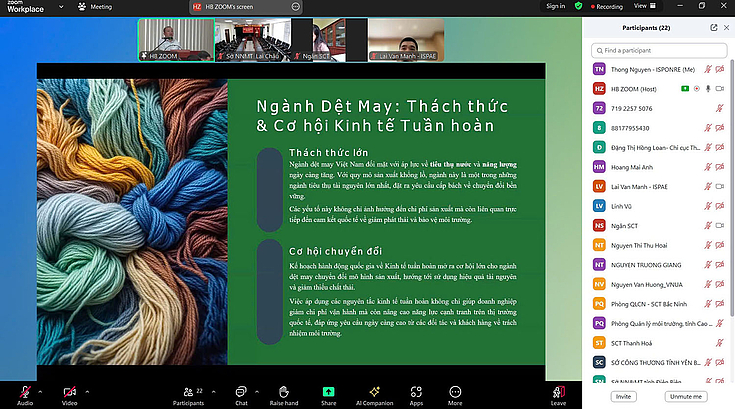
Task: Open the Chat panel
Action: click(241, 393)
